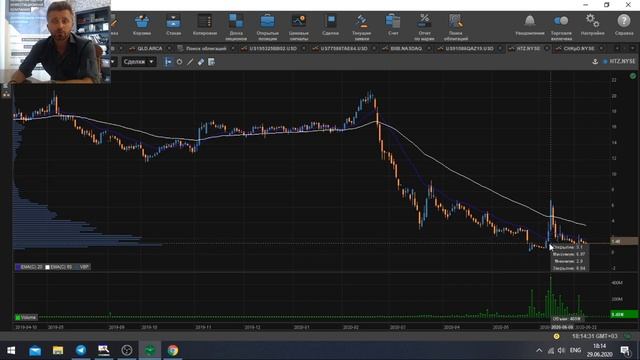
Task: Click the 2019-11 date label on time axis
Action: click(x=203, y=327)
